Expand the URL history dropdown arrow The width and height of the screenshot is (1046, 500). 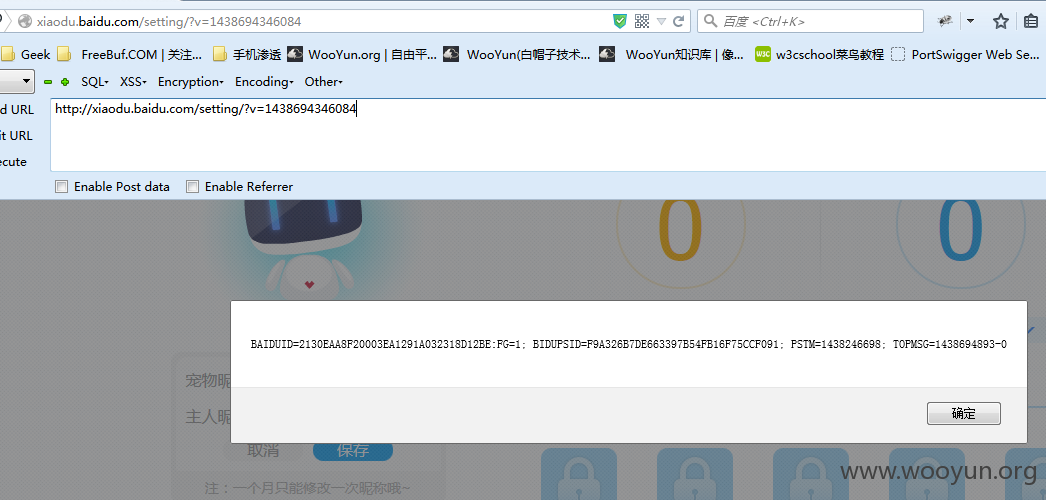(x=661, y=21)
